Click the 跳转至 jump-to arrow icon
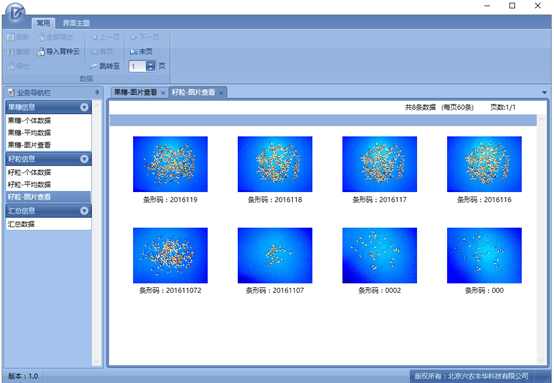This screenshot has width=554, height=383. (94, 66)
